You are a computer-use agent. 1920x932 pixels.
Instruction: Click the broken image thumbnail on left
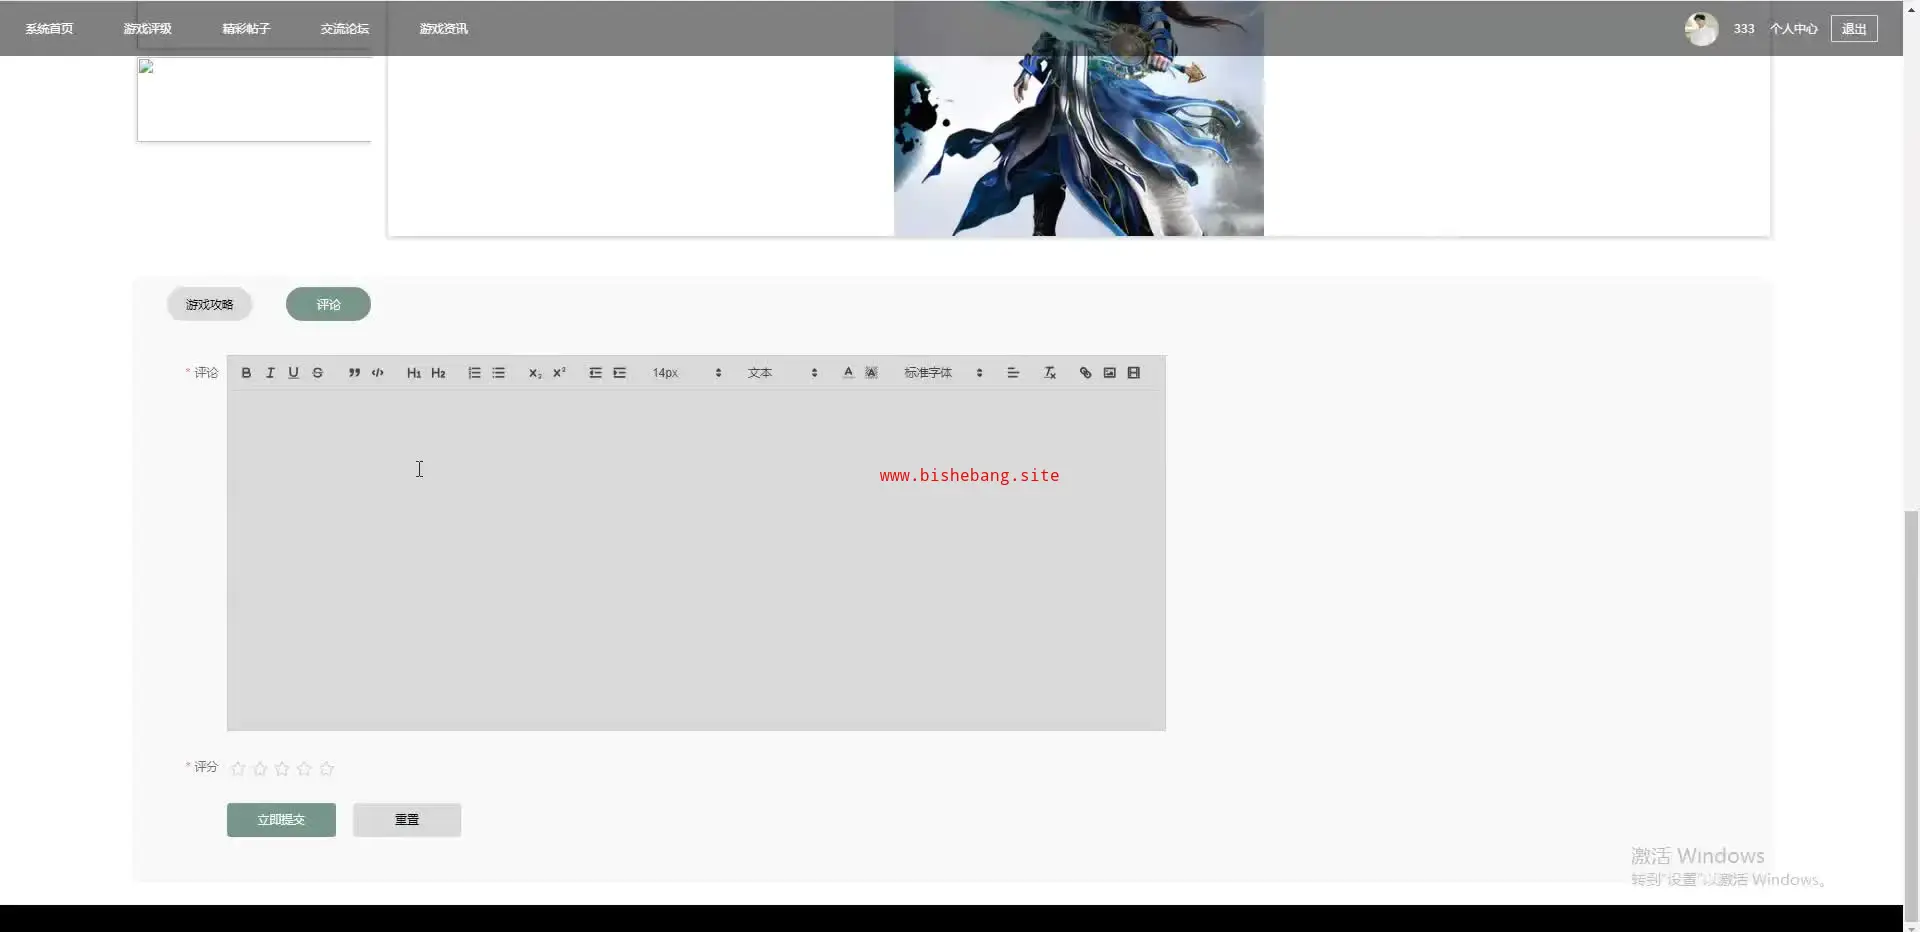point(254,98)
